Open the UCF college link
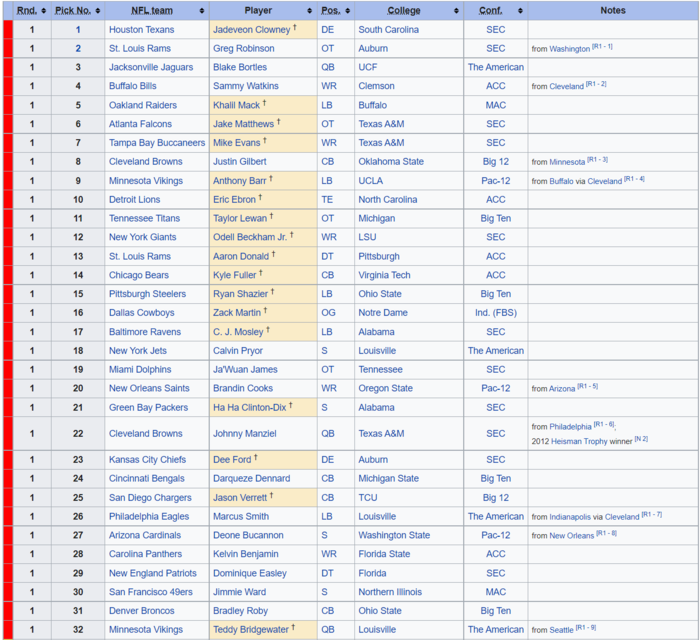Screen dimensions: 700x640 coord(368,68)
